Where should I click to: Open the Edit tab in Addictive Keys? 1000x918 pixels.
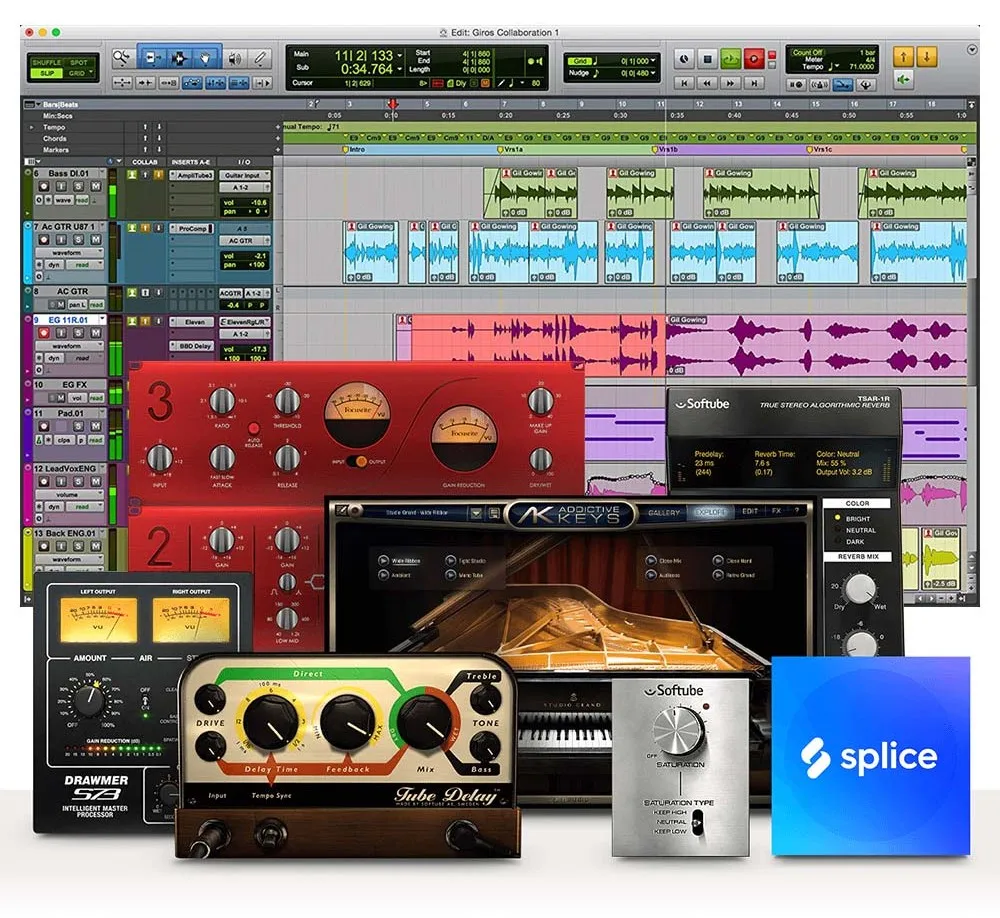click(x=750, y=512)
